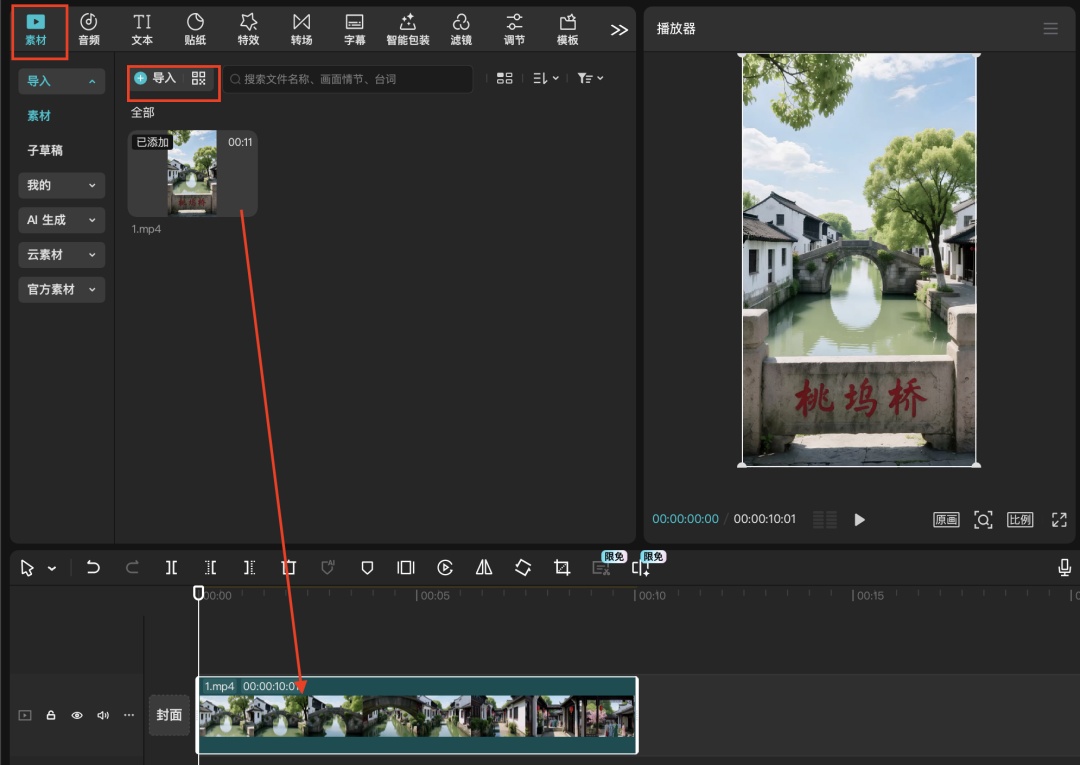Screen dimensions: 1080x765
Task: Toggle the track visibility eye icon
Action: [77, 716]
